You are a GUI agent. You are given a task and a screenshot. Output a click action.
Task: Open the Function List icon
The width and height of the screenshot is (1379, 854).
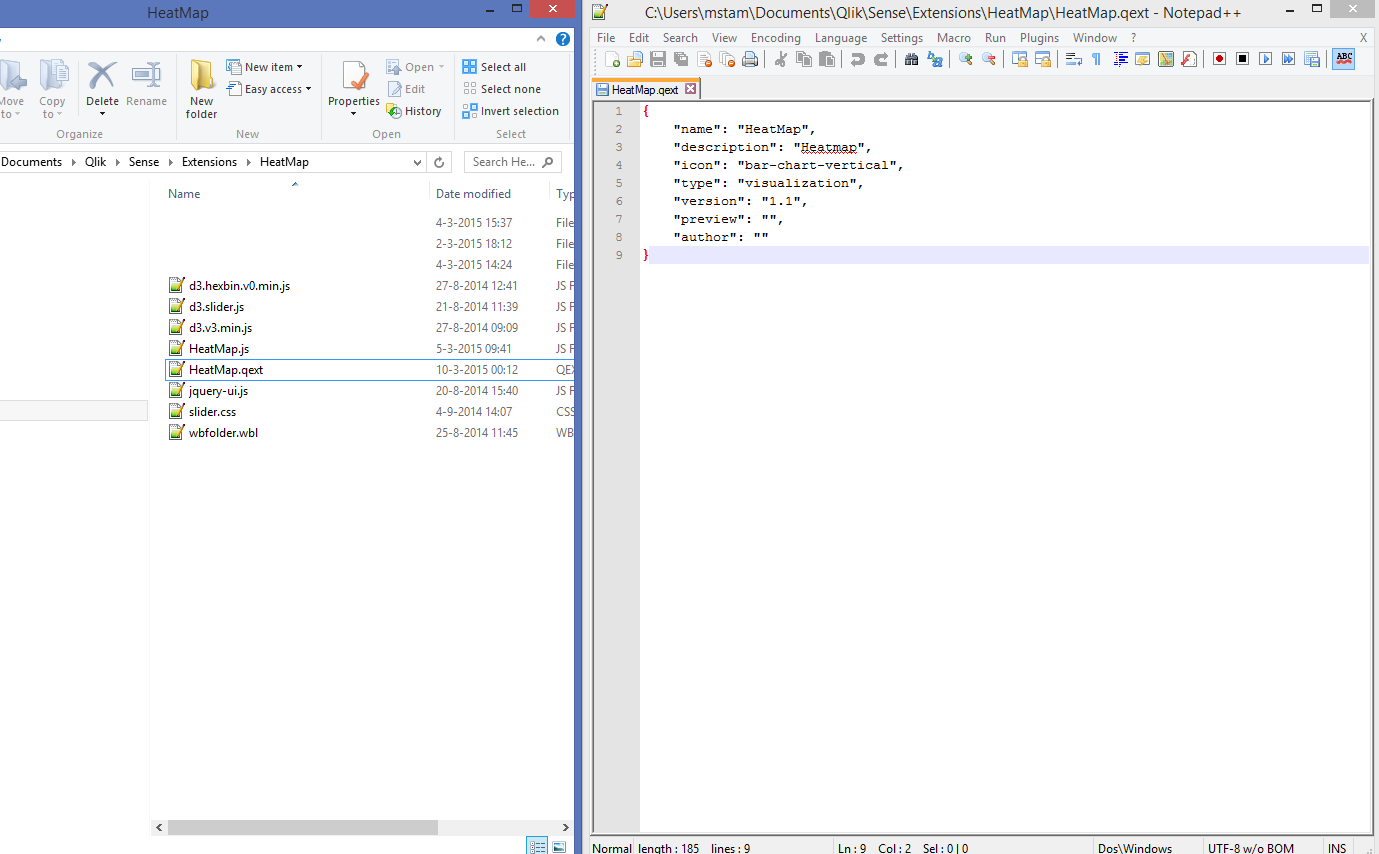coord(1189,59)
